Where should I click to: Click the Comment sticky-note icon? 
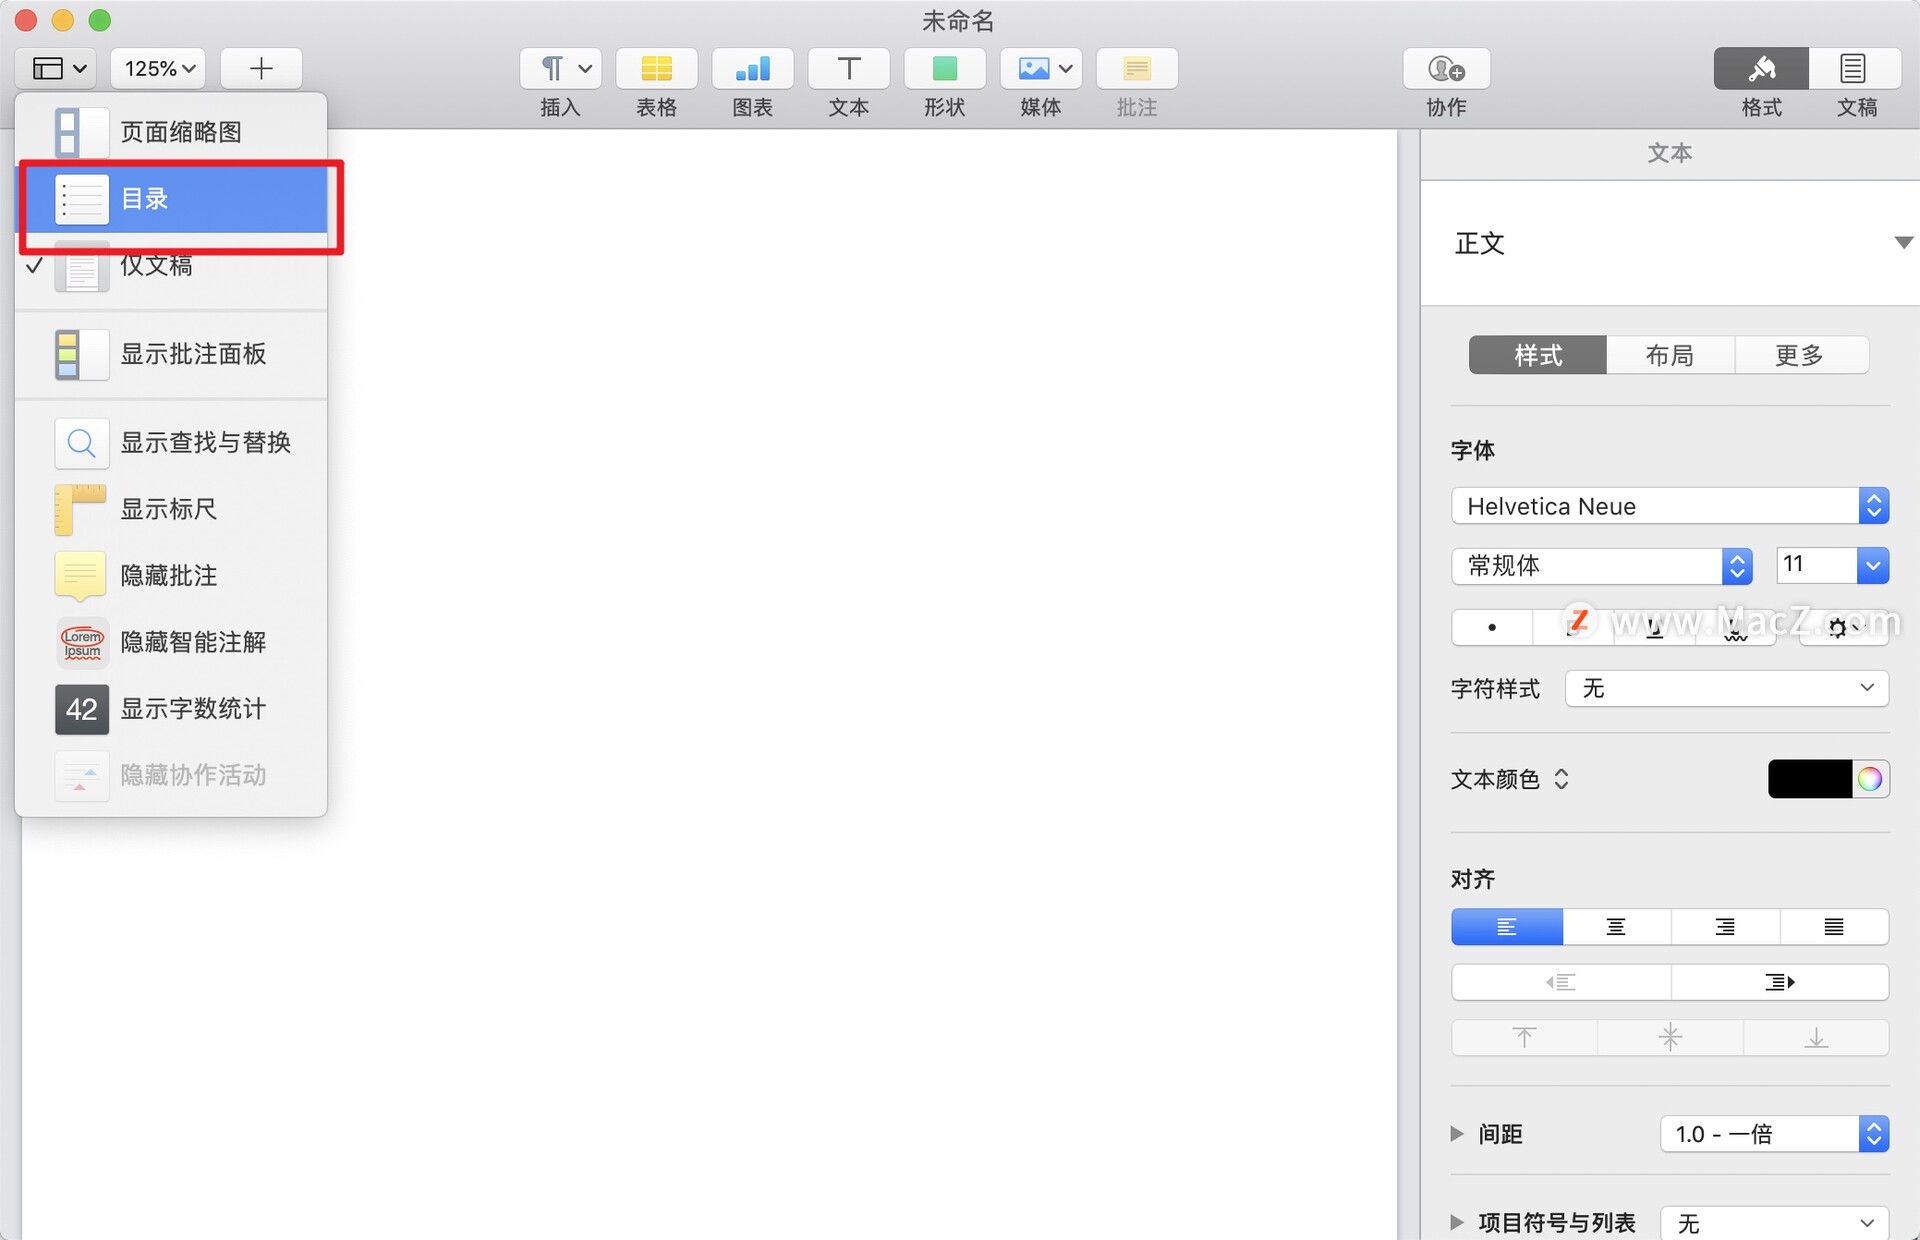pyautogui.click(x=1137, y=68)
